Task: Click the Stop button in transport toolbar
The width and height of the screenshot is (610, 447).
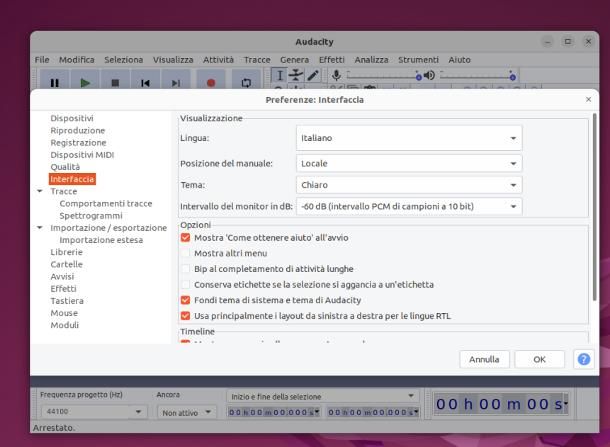Action: 115,82
